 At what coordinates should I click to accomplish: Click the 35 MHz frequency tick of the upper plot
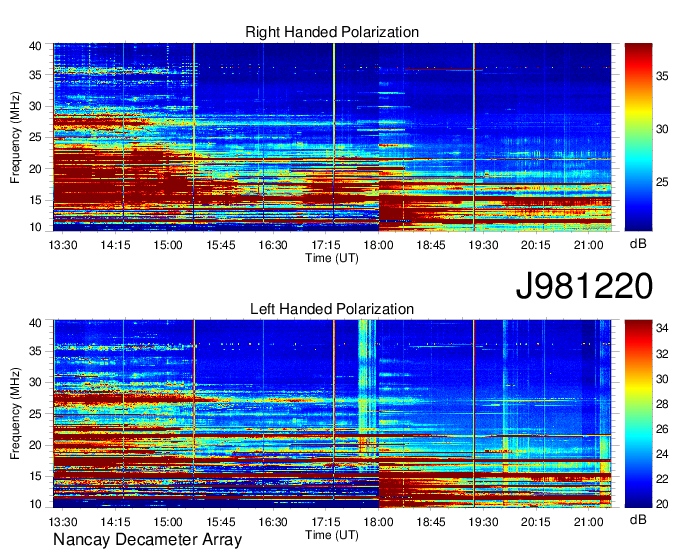pyautogui.click(x=36, y=75)
